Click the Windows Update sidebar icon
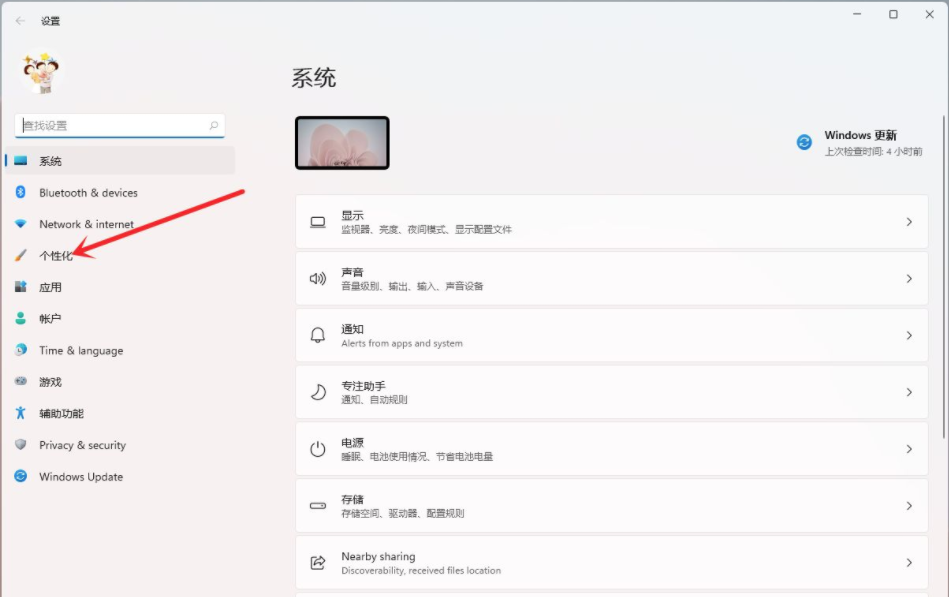This screenshot has height=597, width=949. [x=21, y=476]
